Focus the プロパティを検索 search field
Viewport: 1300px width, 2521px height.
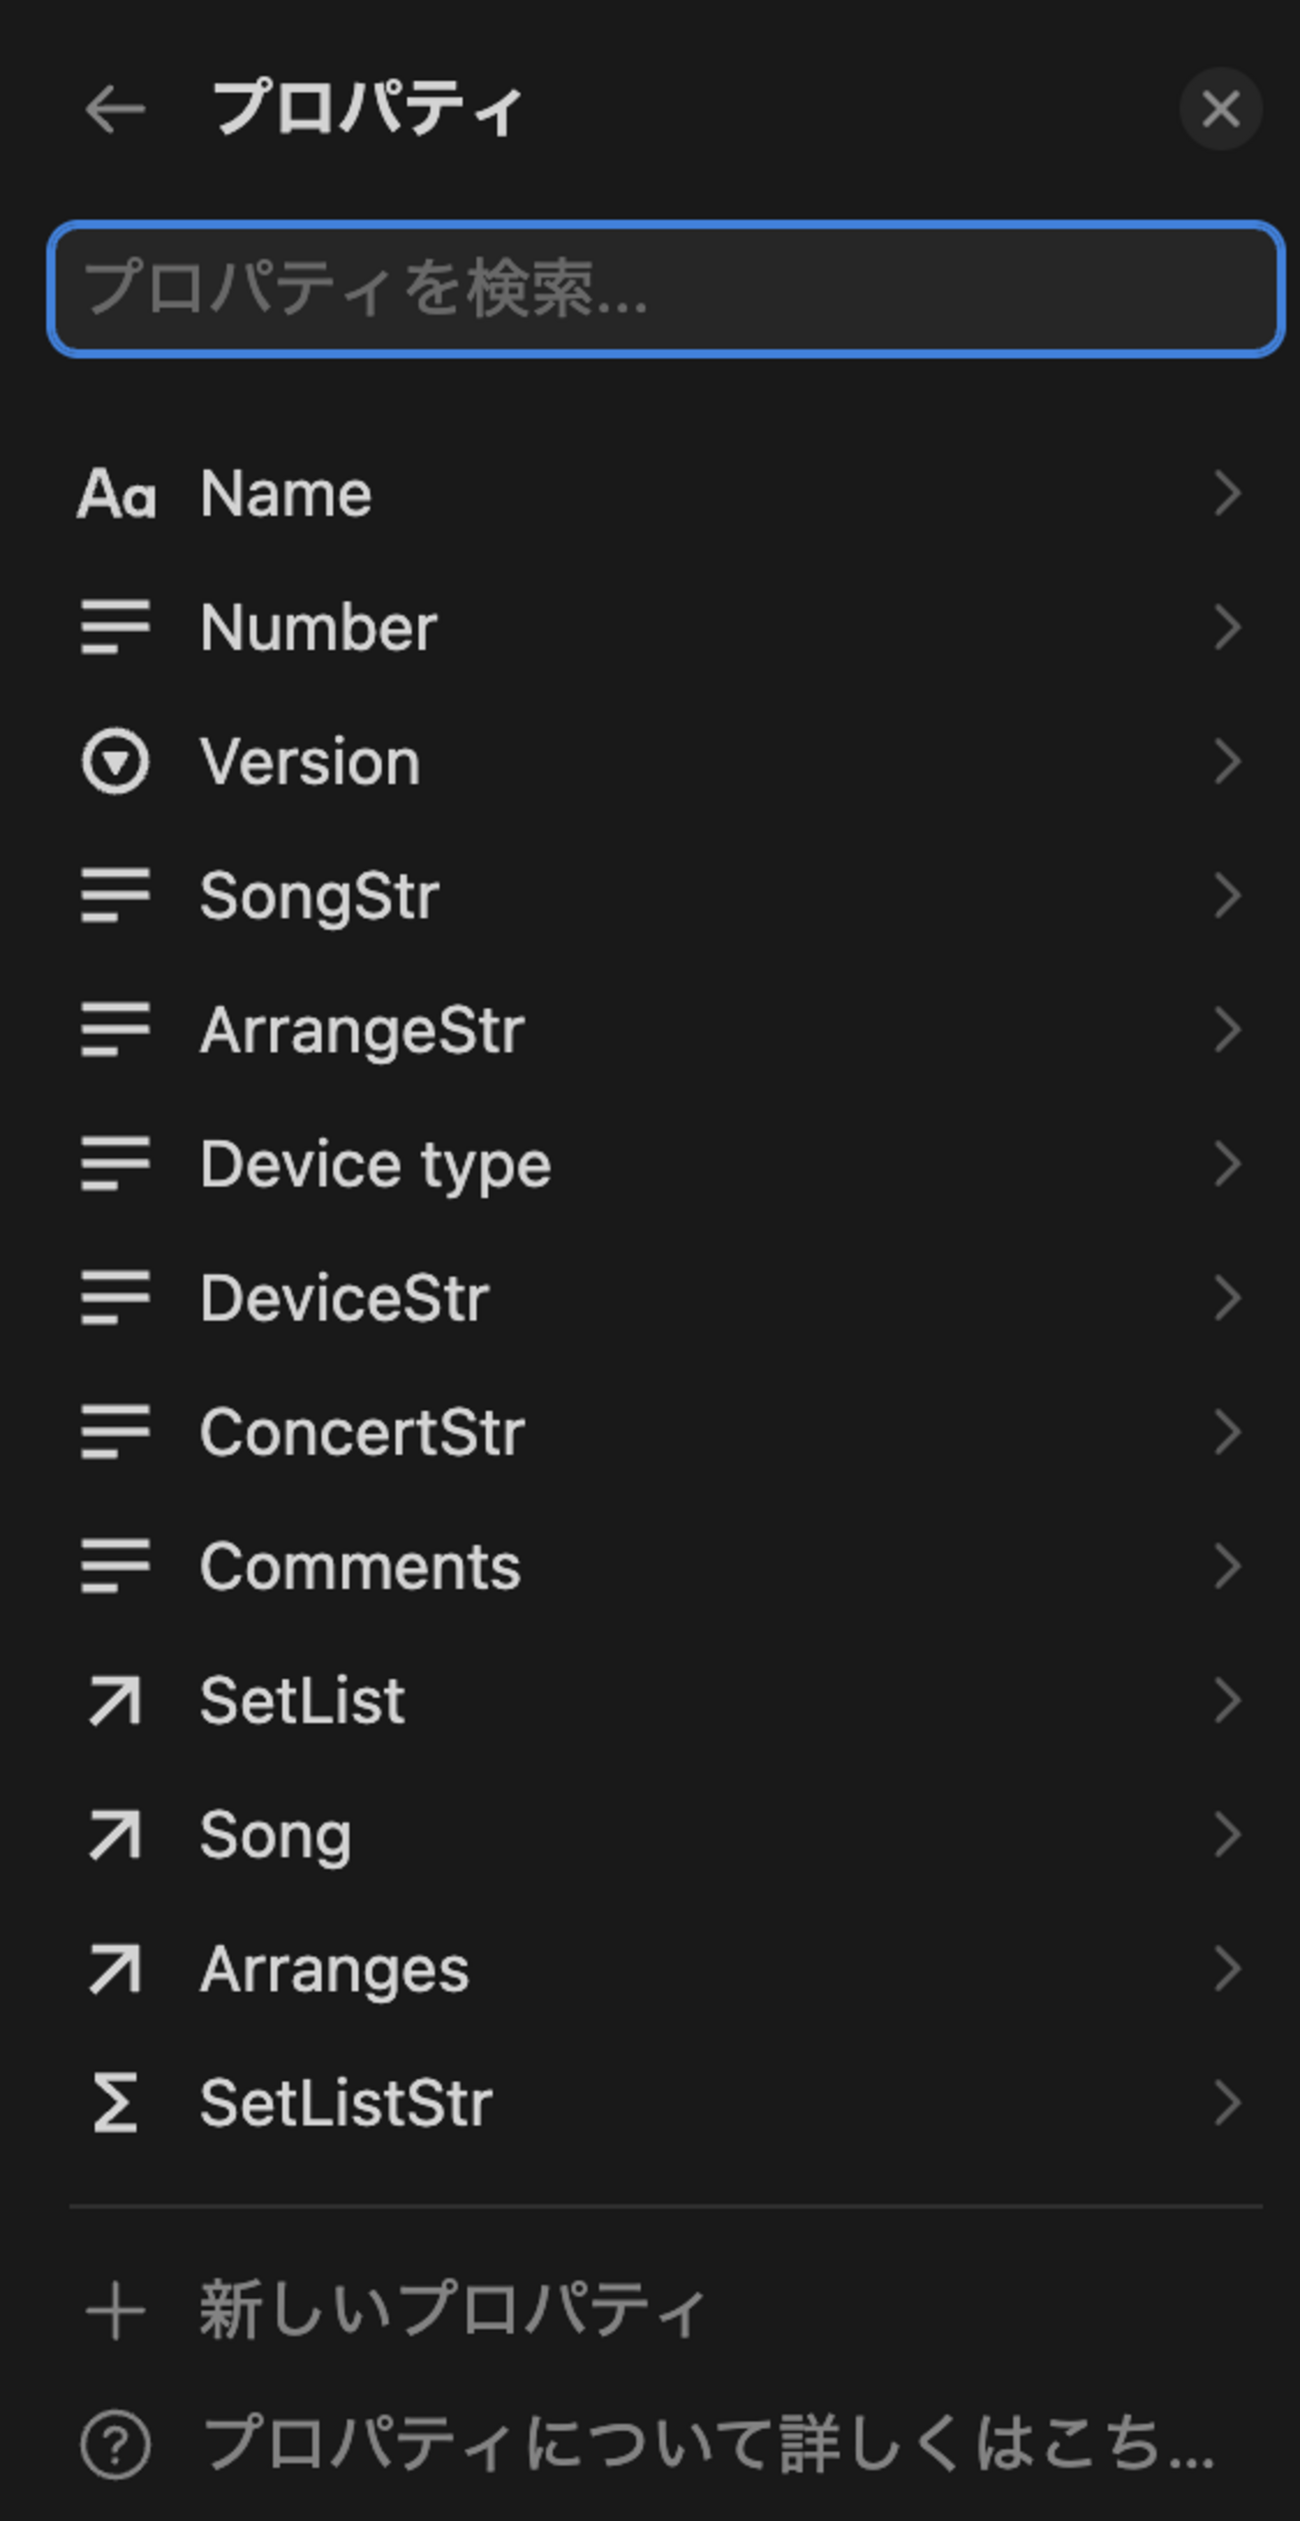[x=665, y=289]
